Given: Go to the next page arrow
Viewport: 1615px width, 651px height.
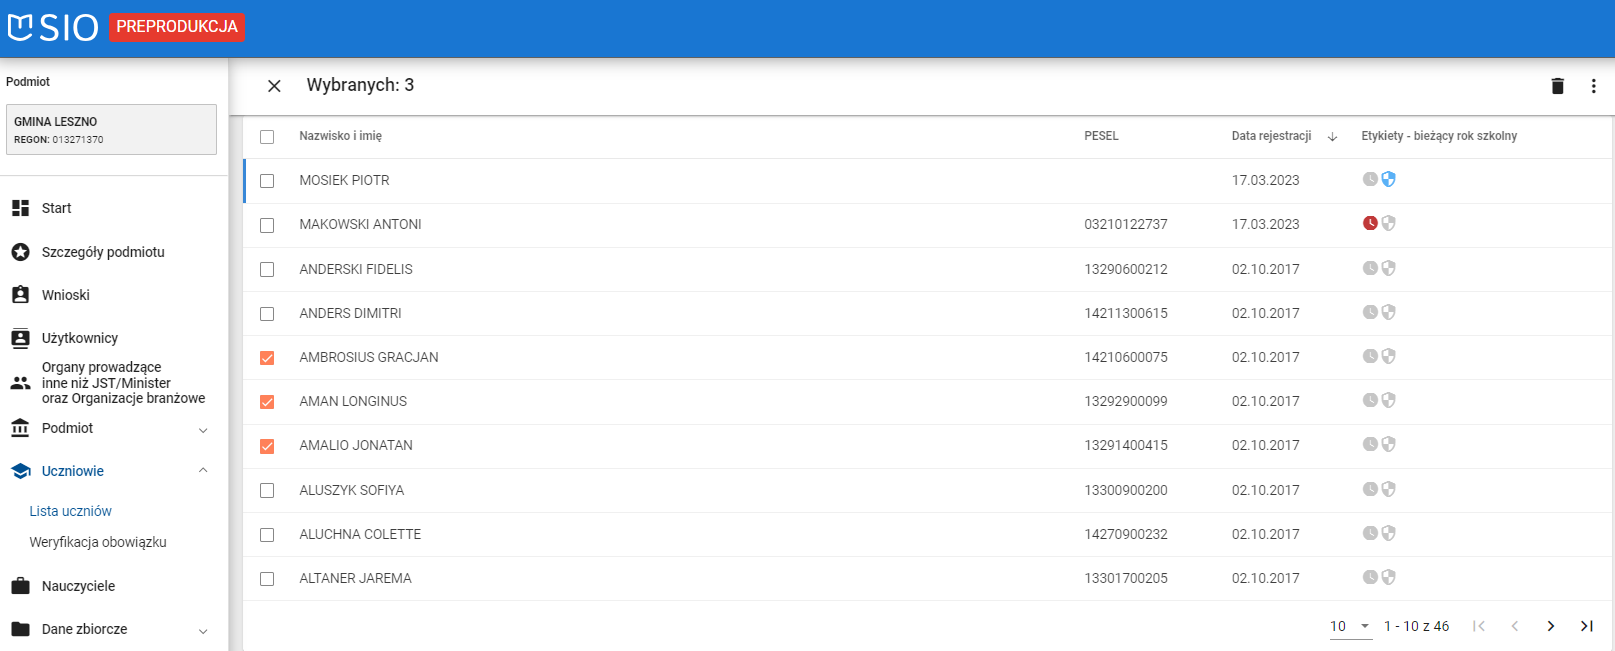Looking at the screenshot, I should [1550, 626].
